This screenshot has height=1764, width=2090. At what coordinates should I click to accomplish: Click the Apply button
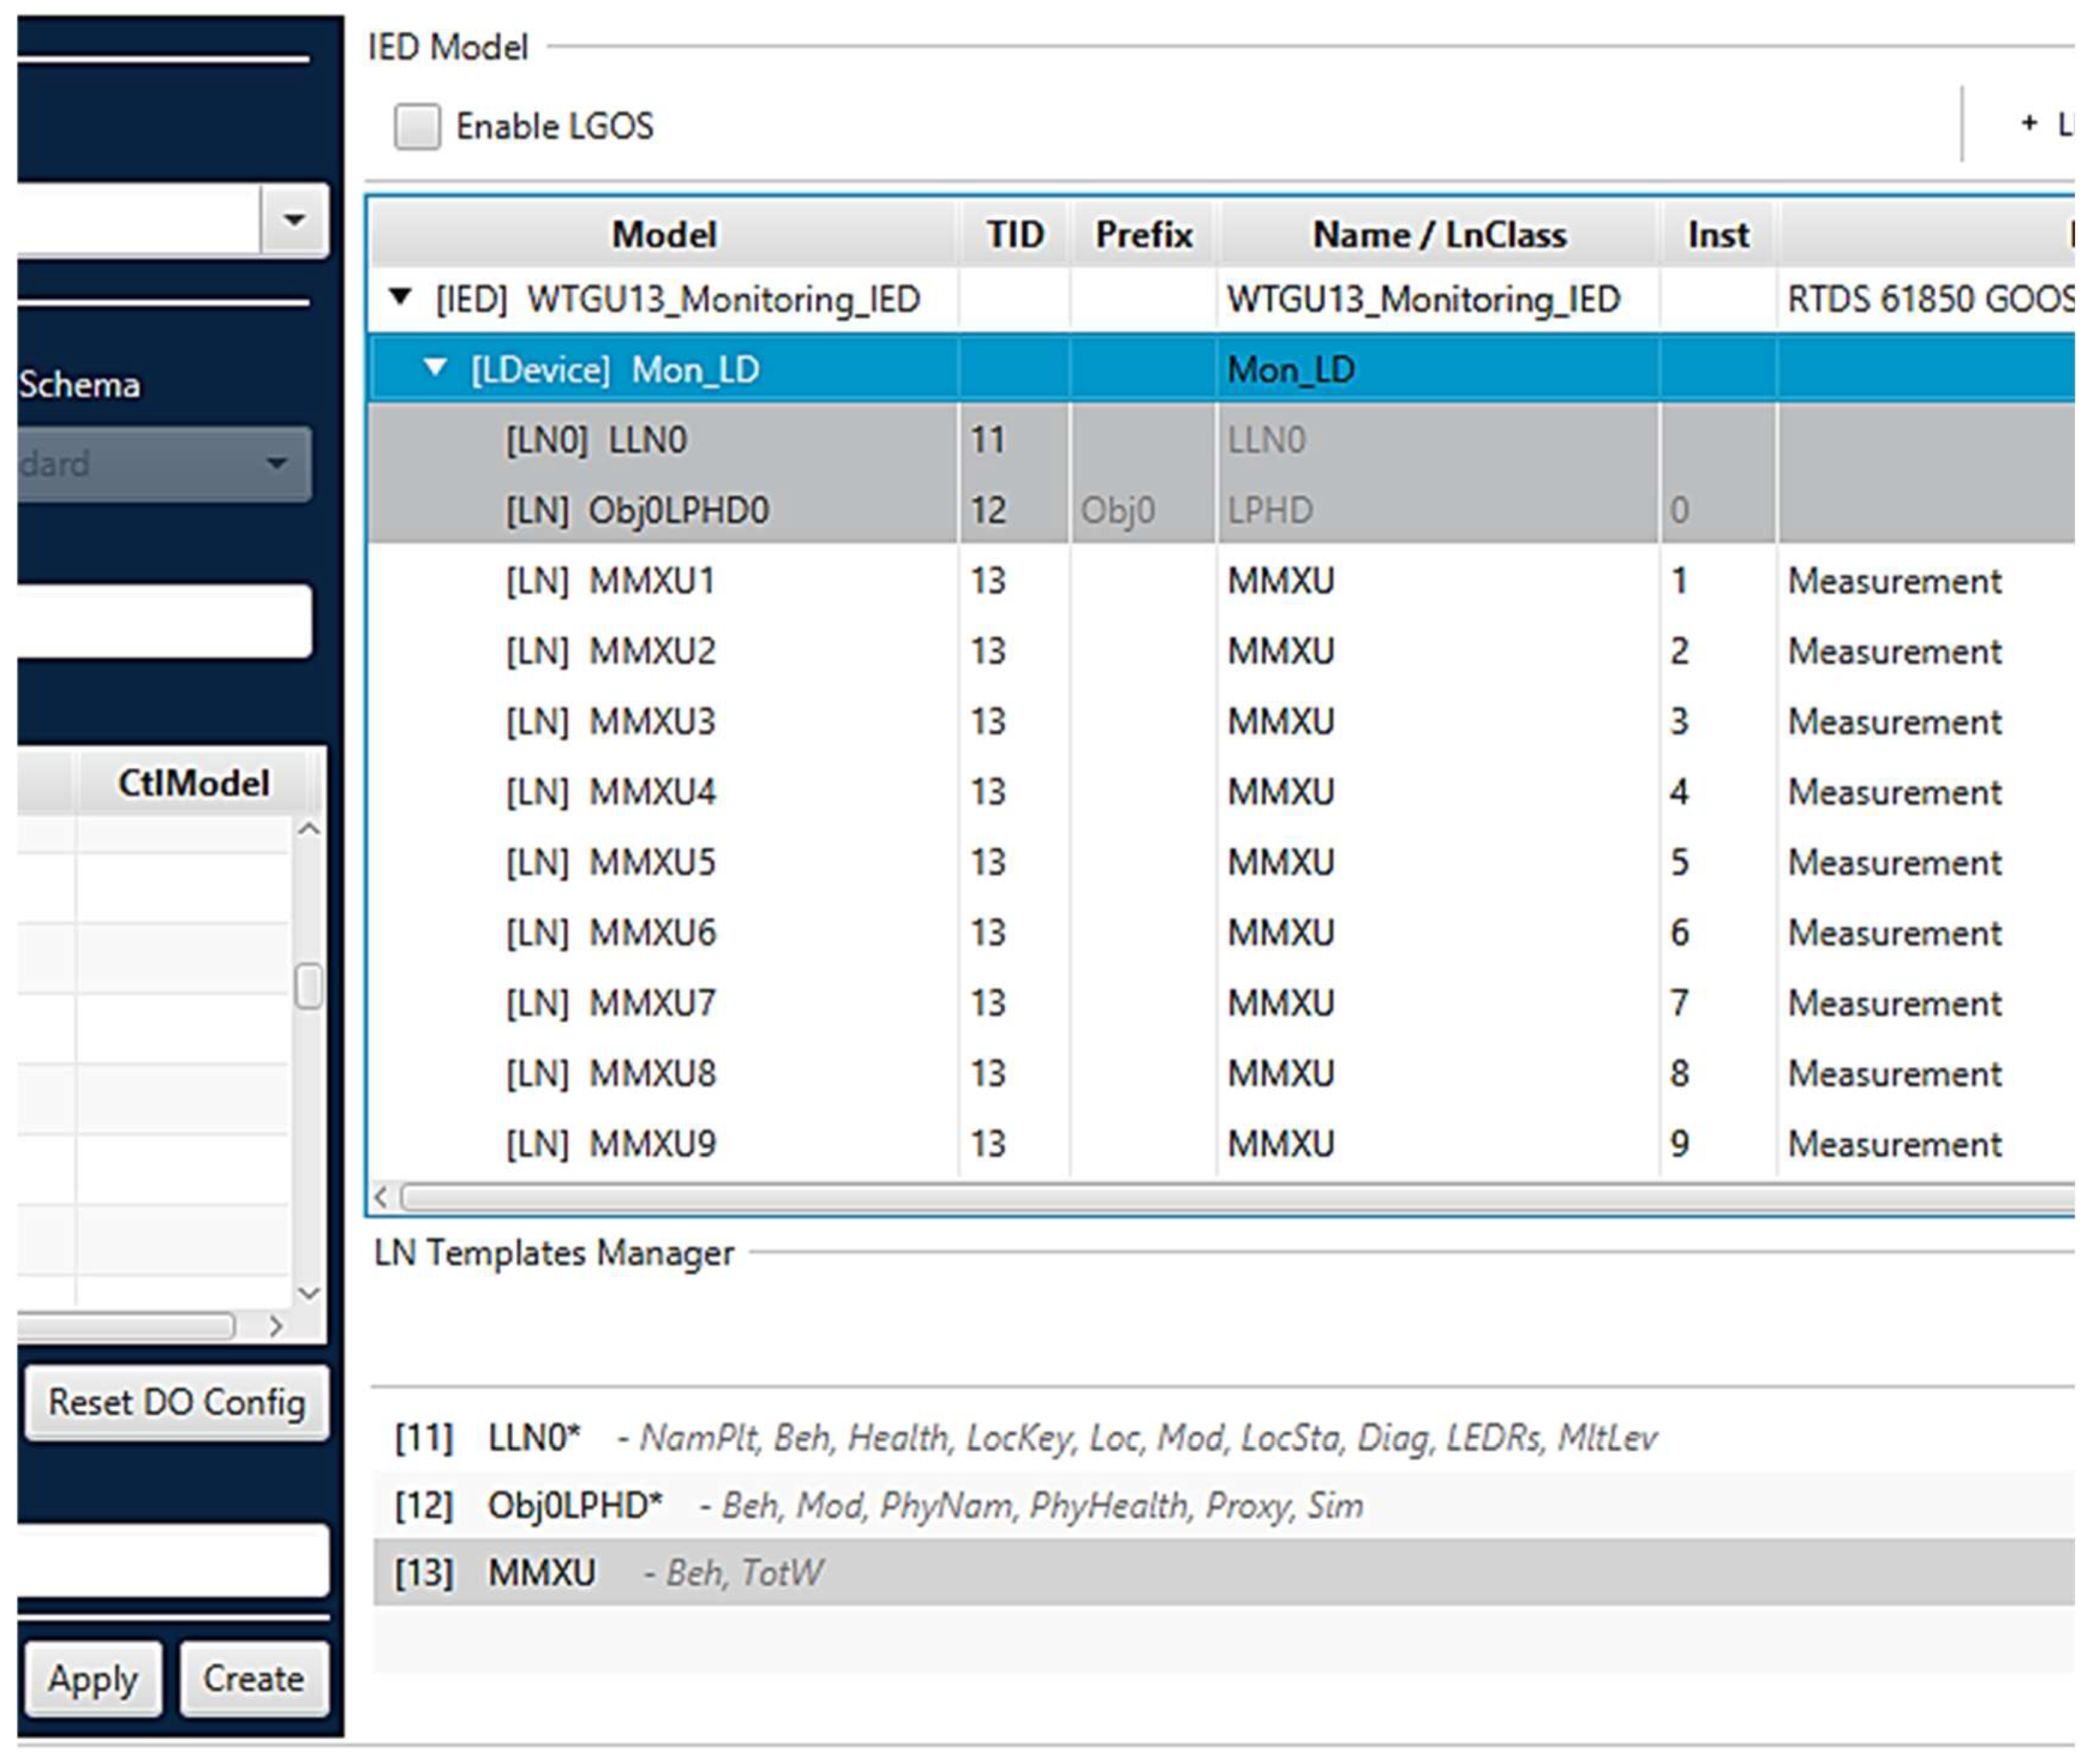coord(92,1679)
